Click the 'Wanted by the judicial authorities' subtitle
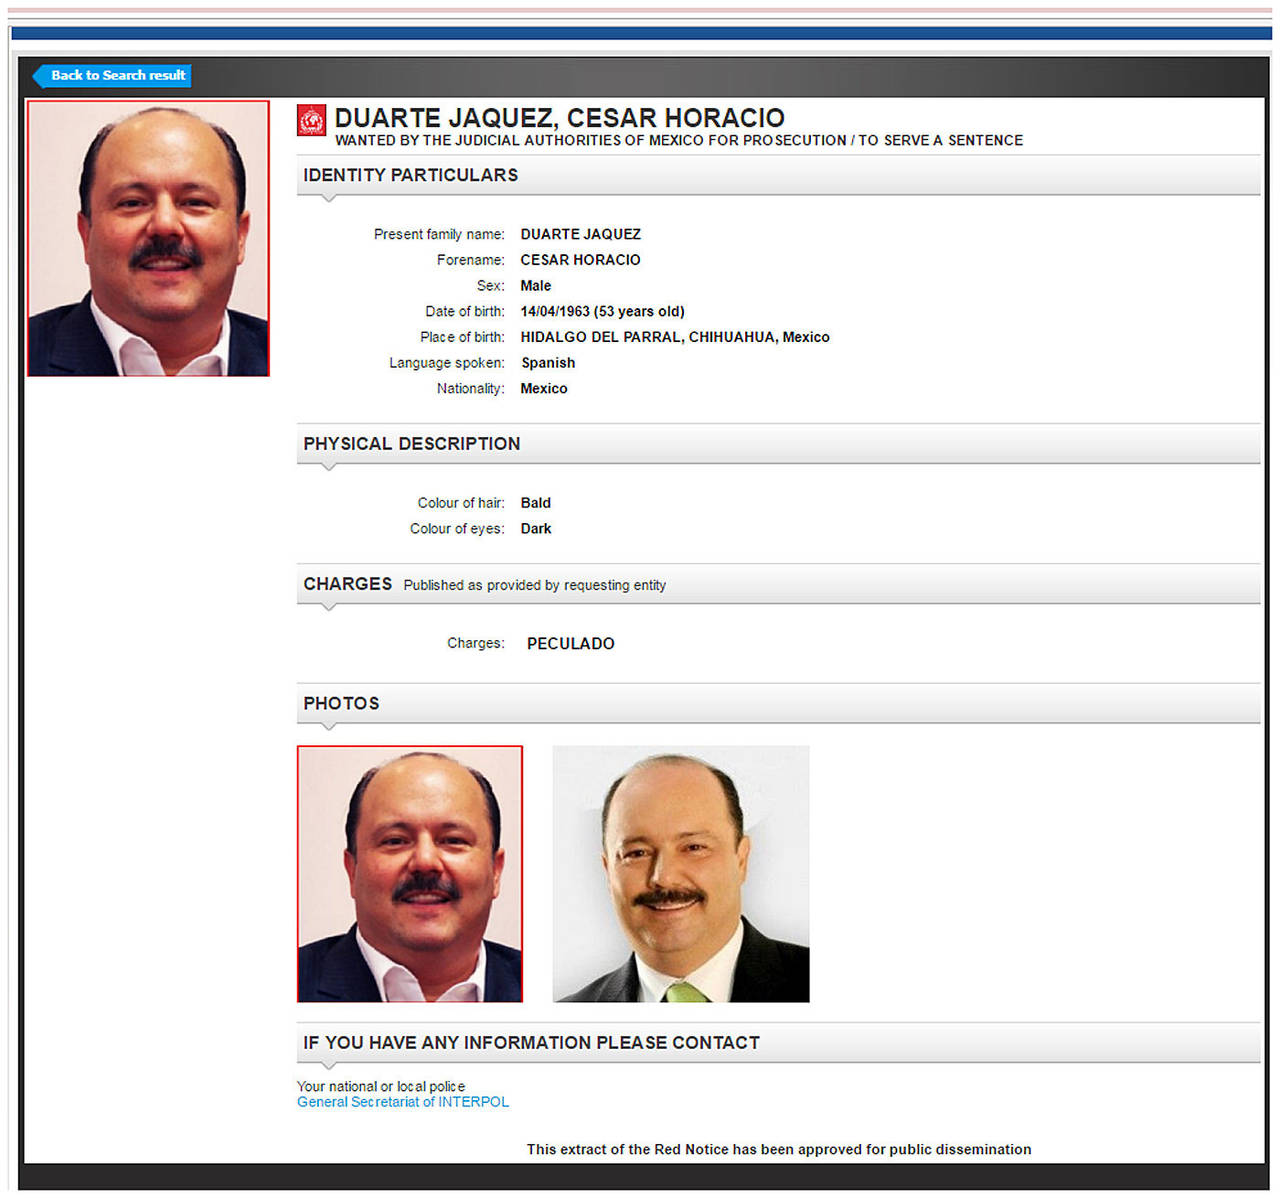Image resolution: width=1280 pixels, height=1198 pixels. click(678, 141)
